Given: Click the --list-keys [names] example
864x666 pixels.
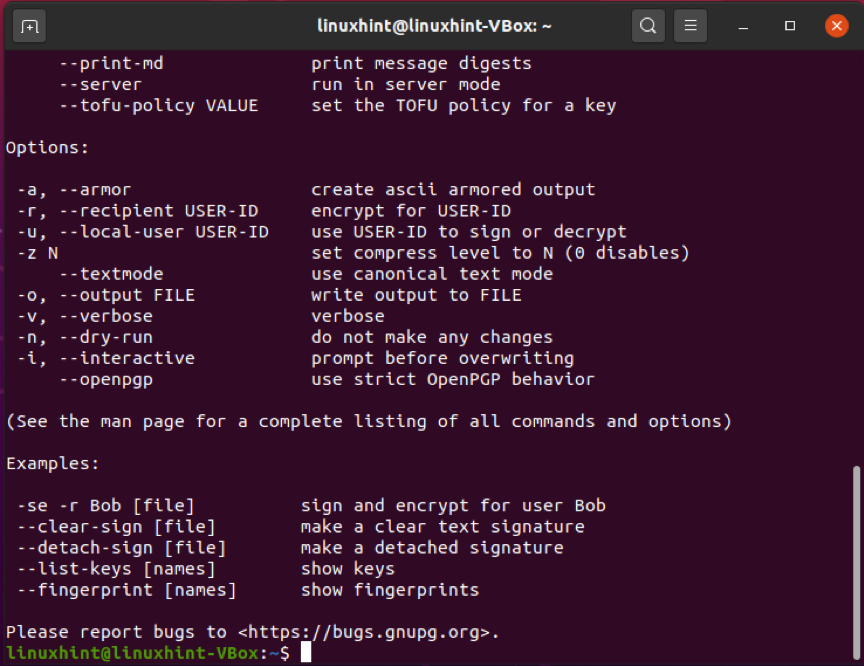Looking at the screenshot, I should (x=116, y=568).
